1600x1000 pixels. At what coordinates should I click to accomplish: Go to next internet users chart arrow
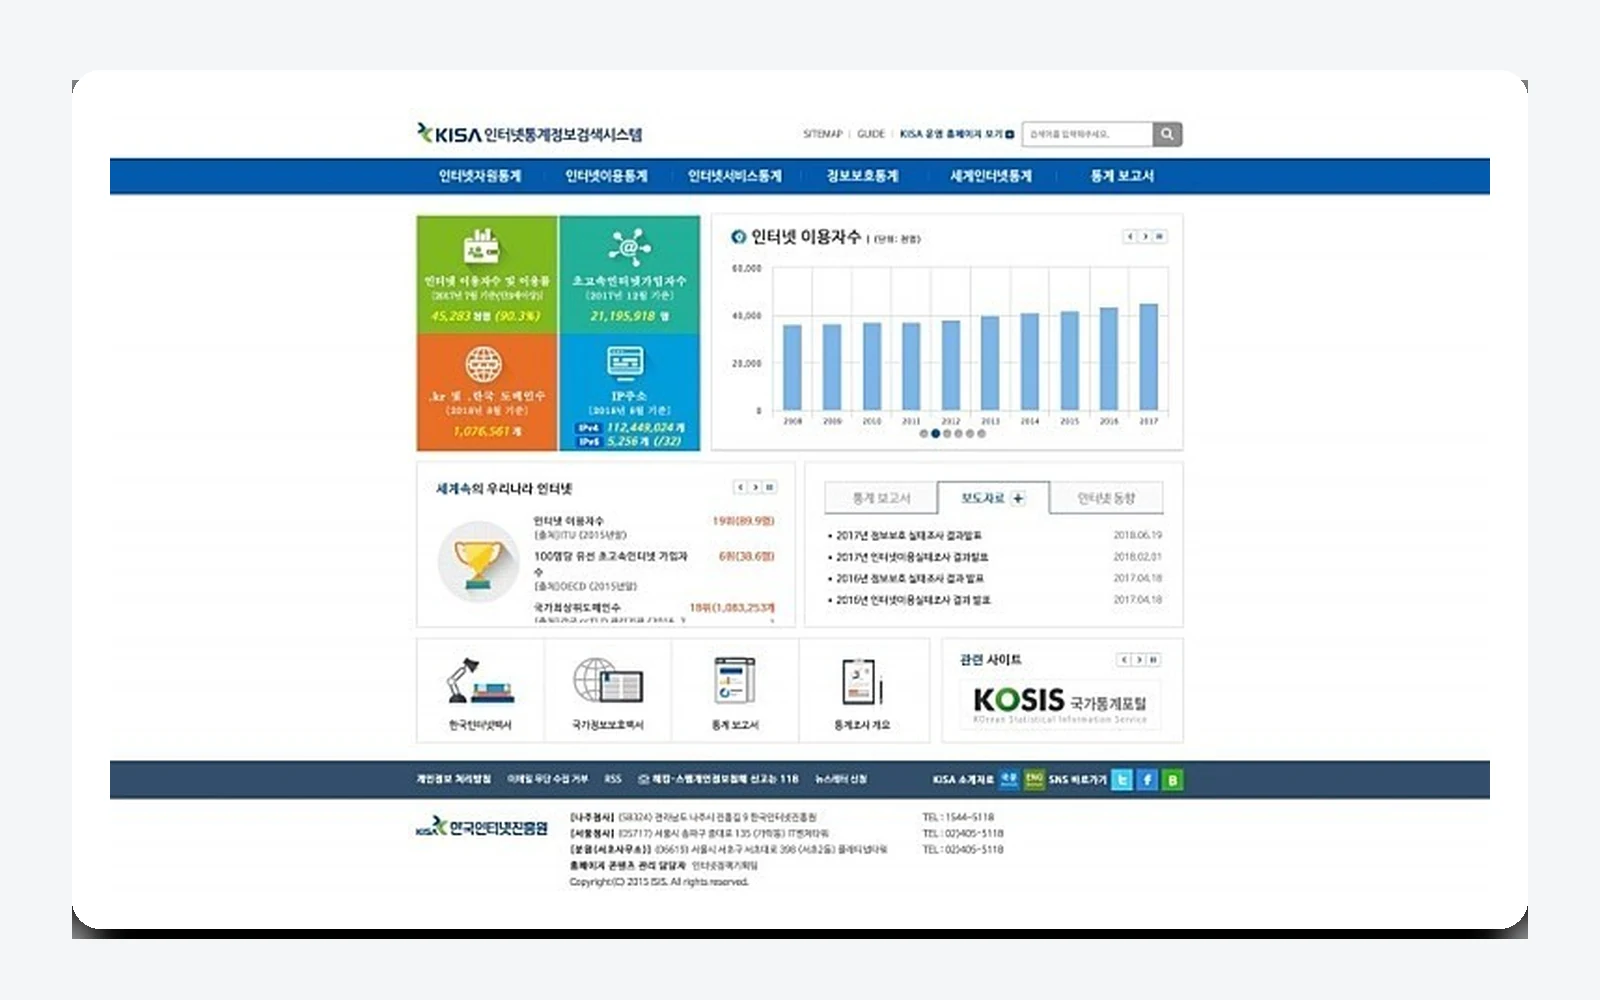click(1145, 237)
